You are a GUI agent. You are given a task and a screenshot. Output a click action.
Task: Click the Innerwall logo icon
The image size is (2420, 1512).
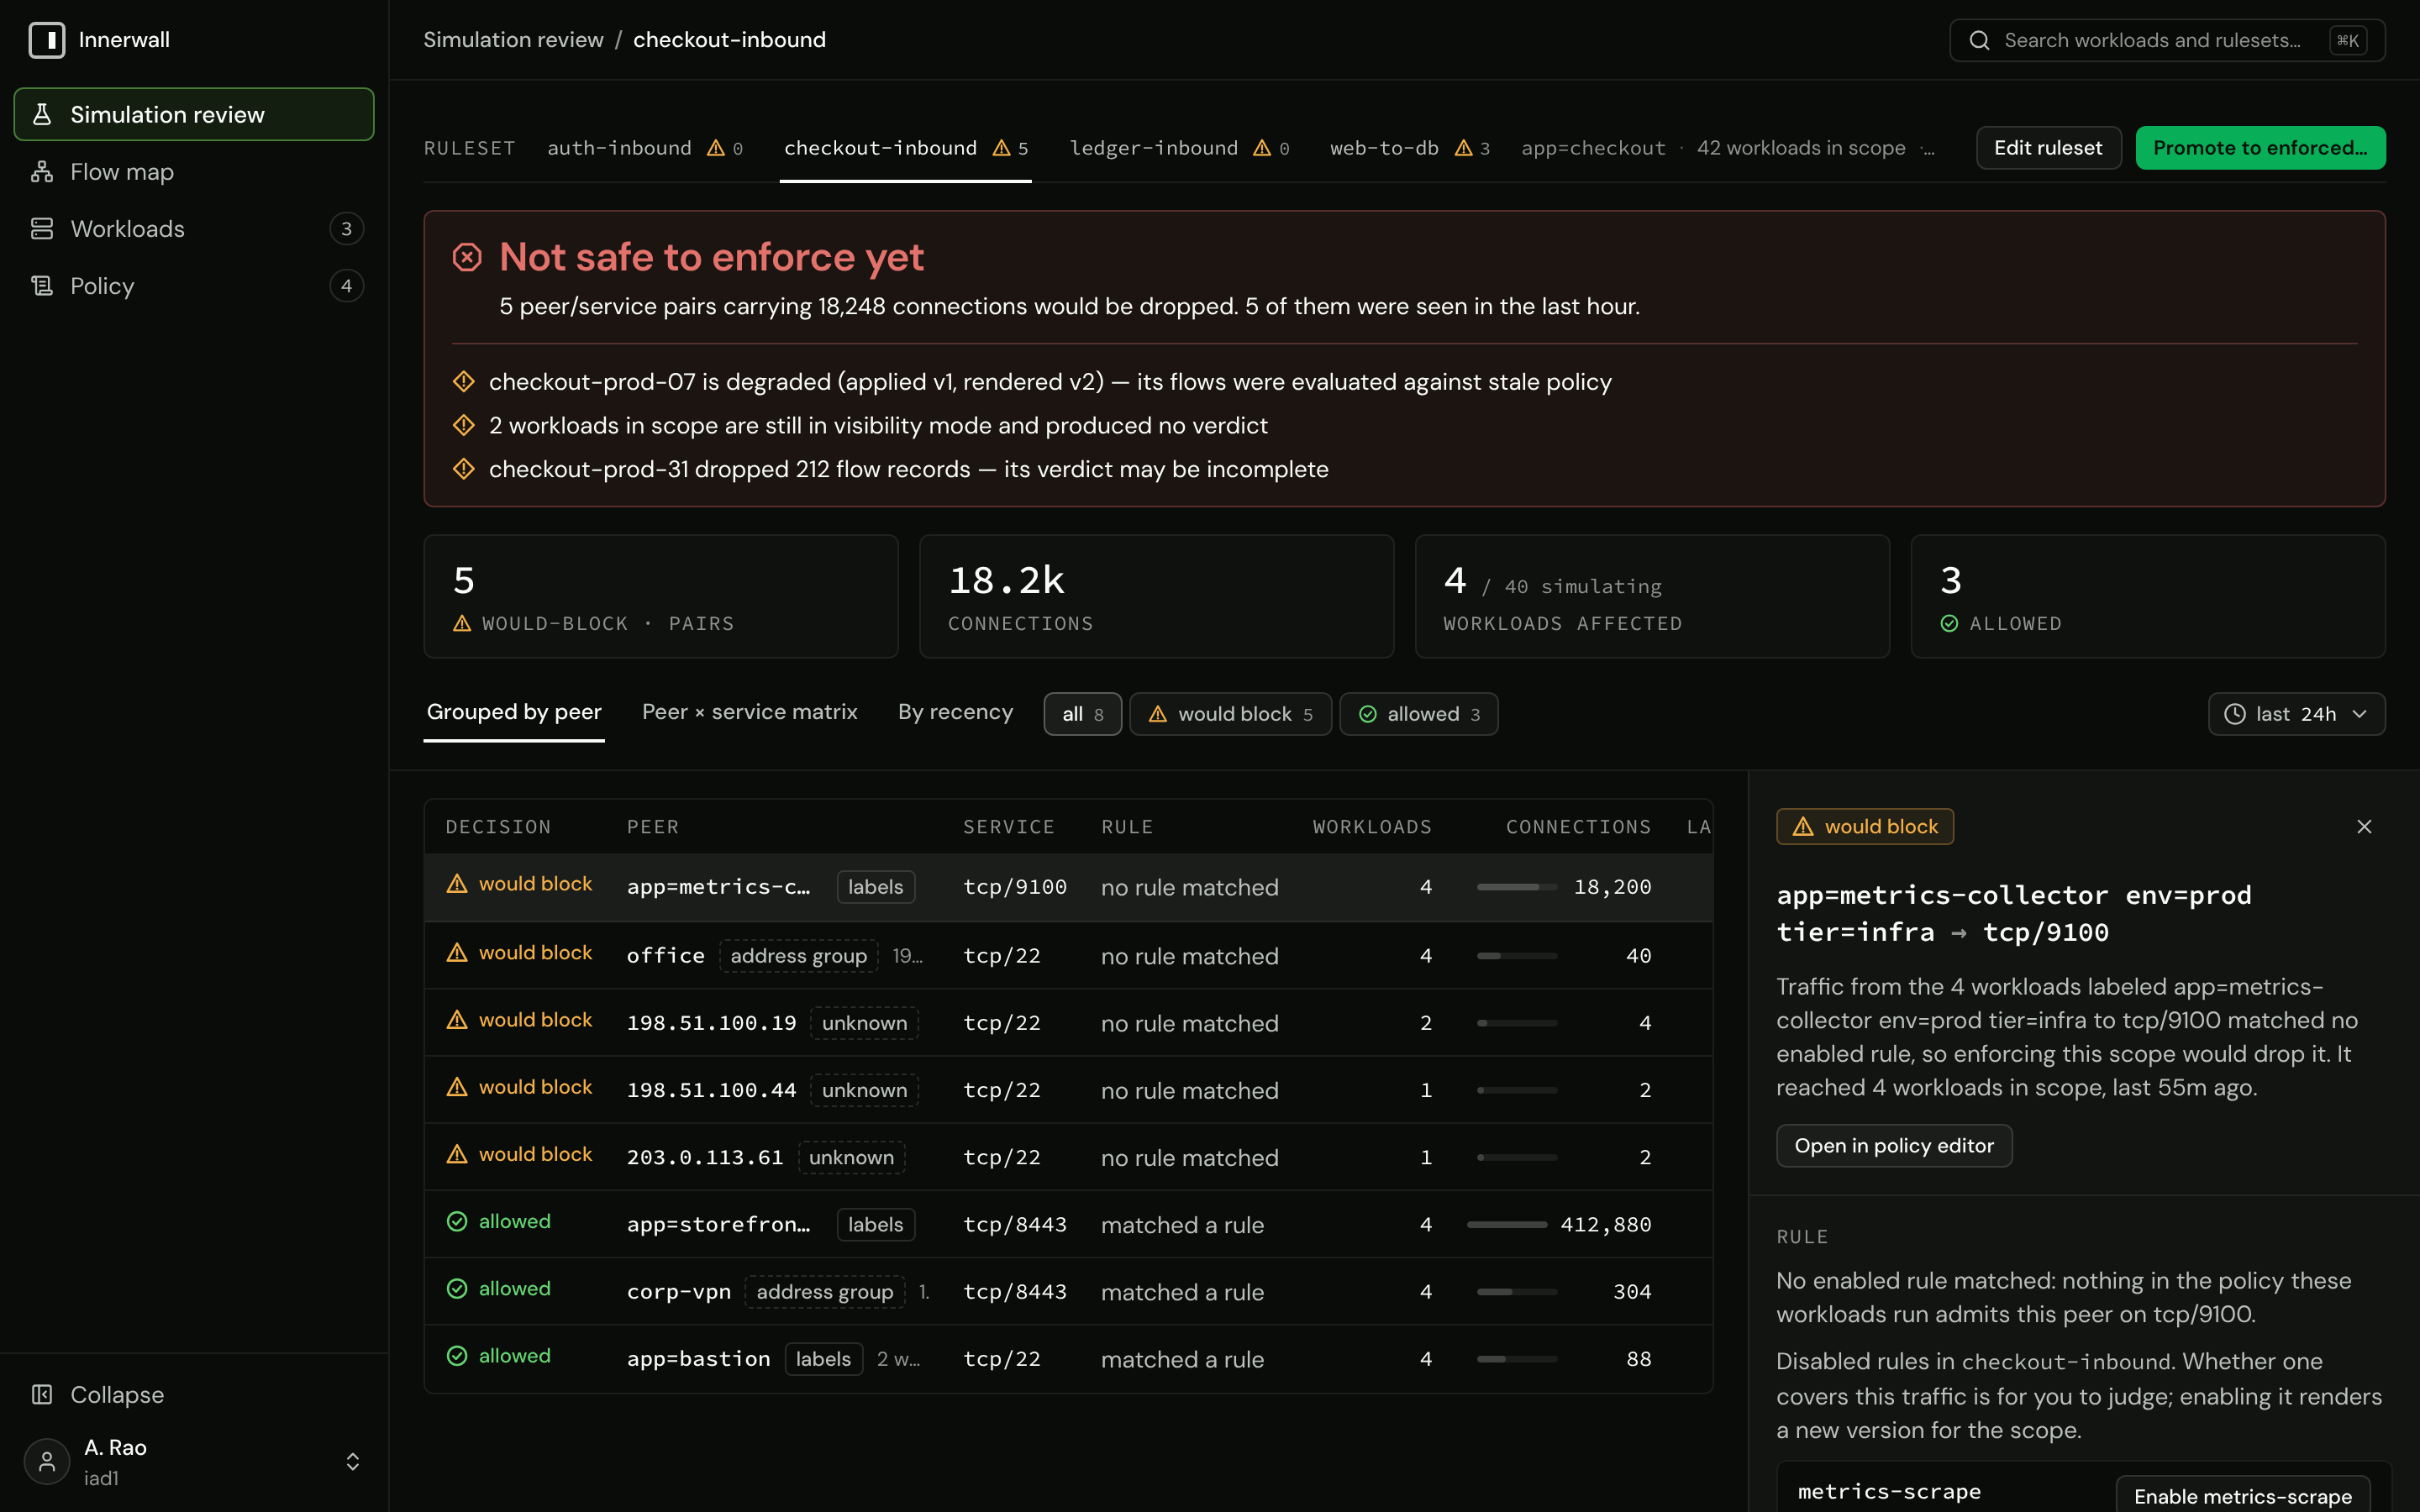click(46, 40)
